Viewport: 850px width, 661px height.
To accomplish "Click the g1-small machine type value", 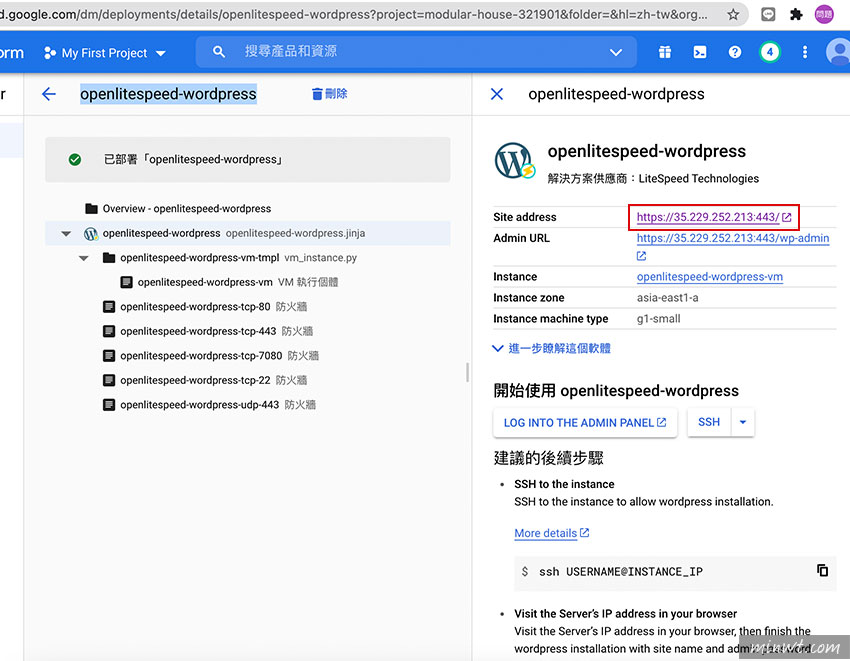I will (658, 319).
